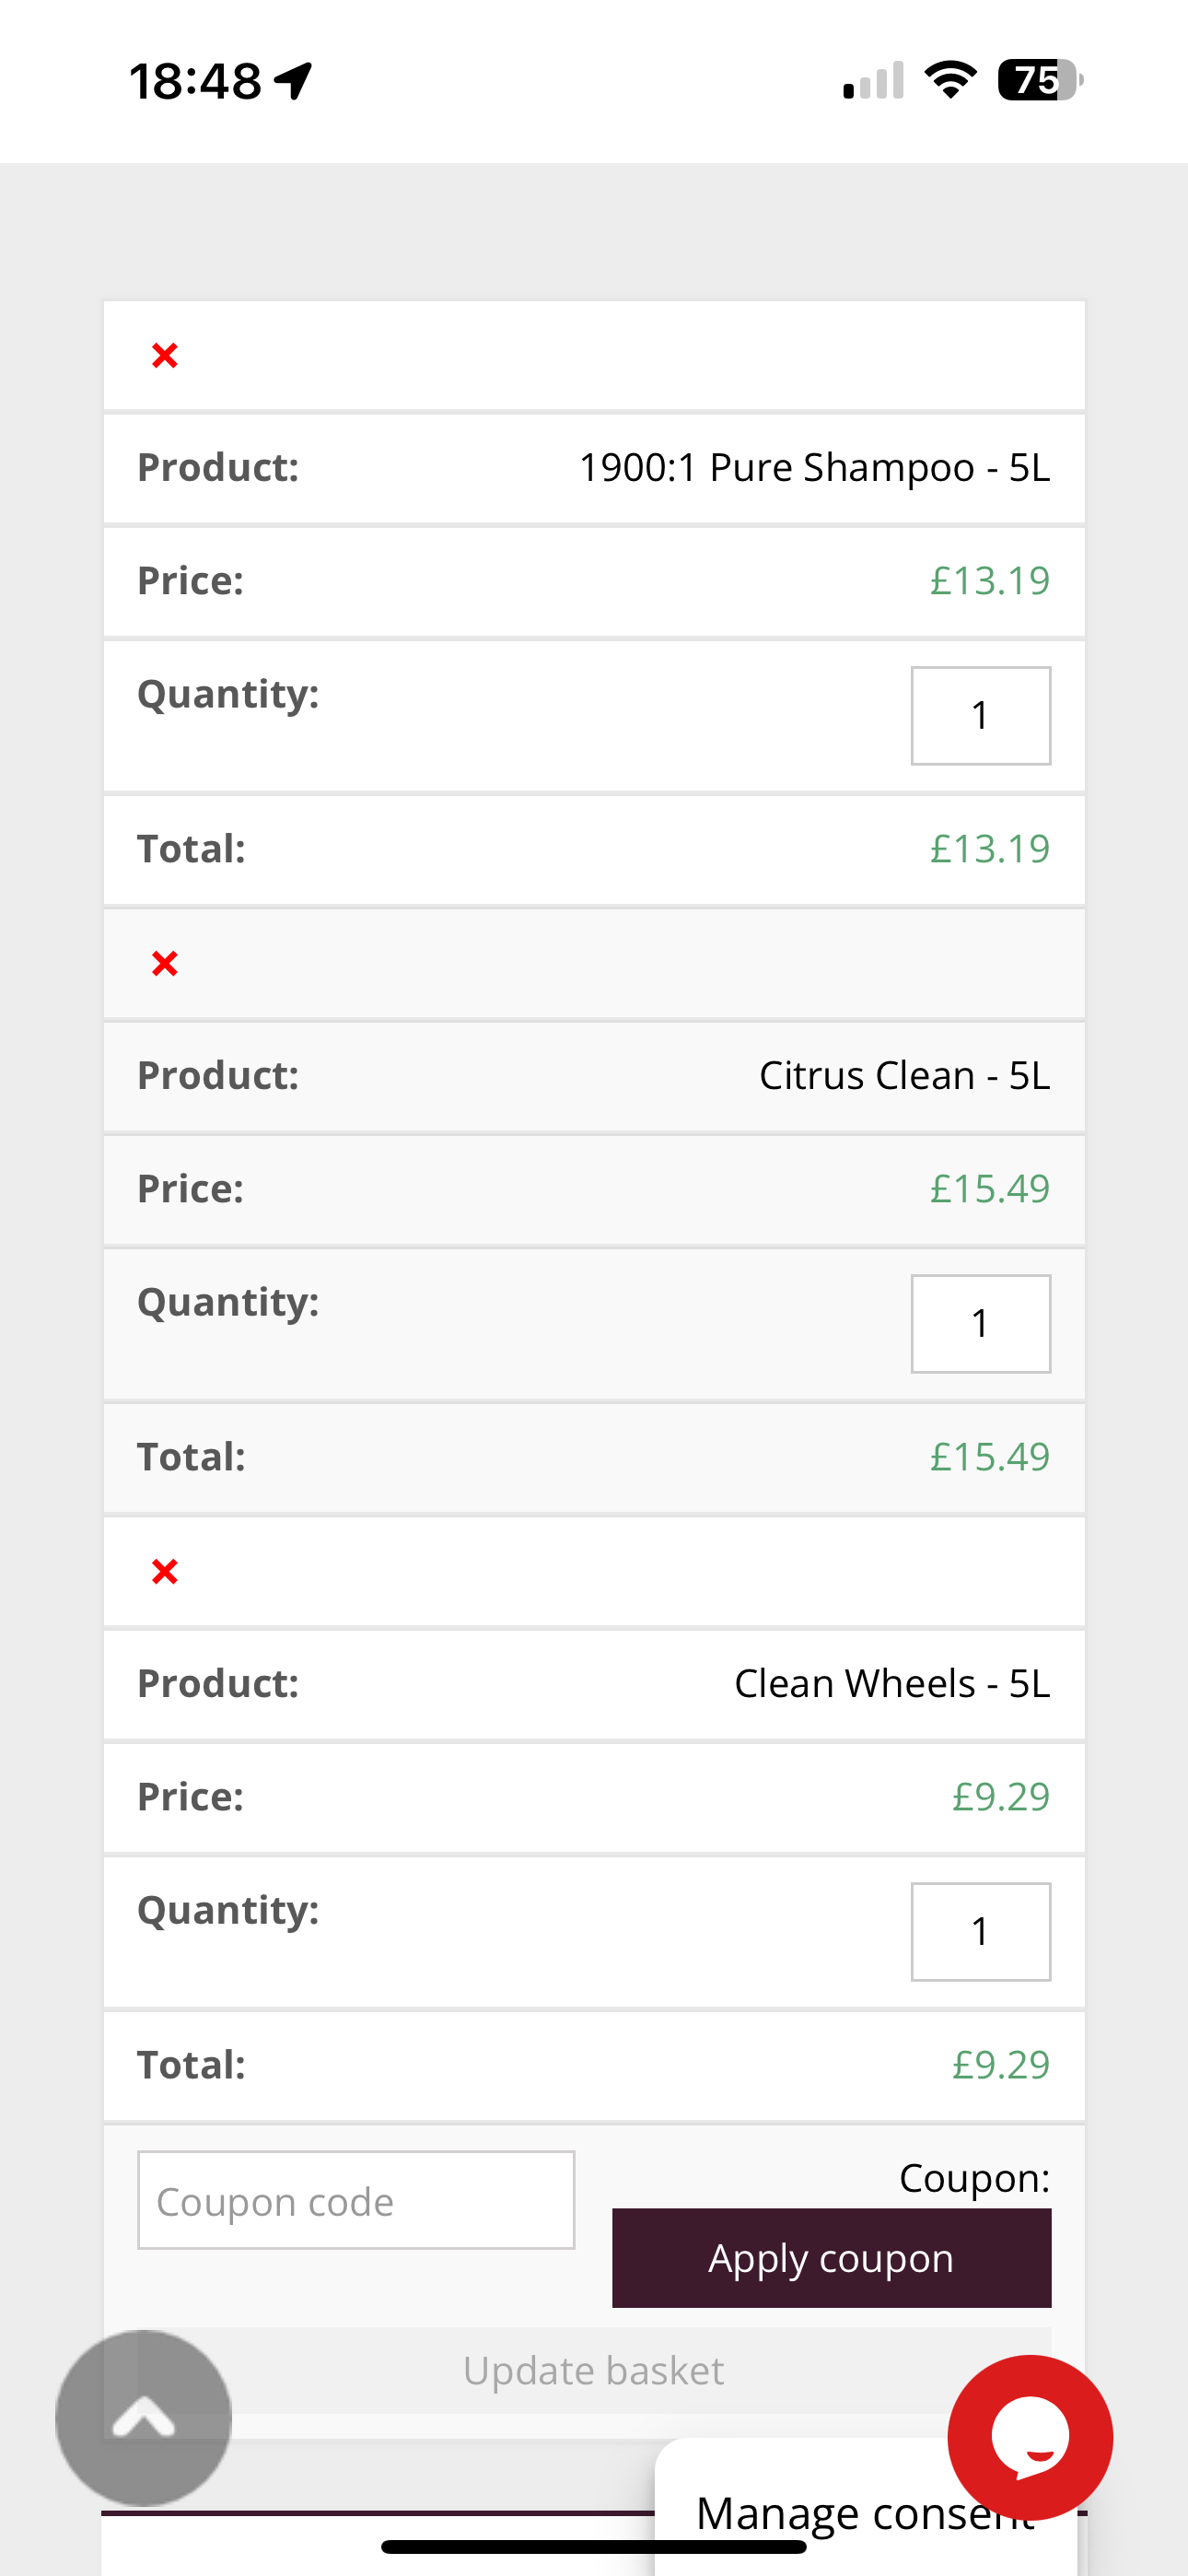View the Clean Wheels - 5L product
The image size is (1188, 2576).
tap(892, 1684)
